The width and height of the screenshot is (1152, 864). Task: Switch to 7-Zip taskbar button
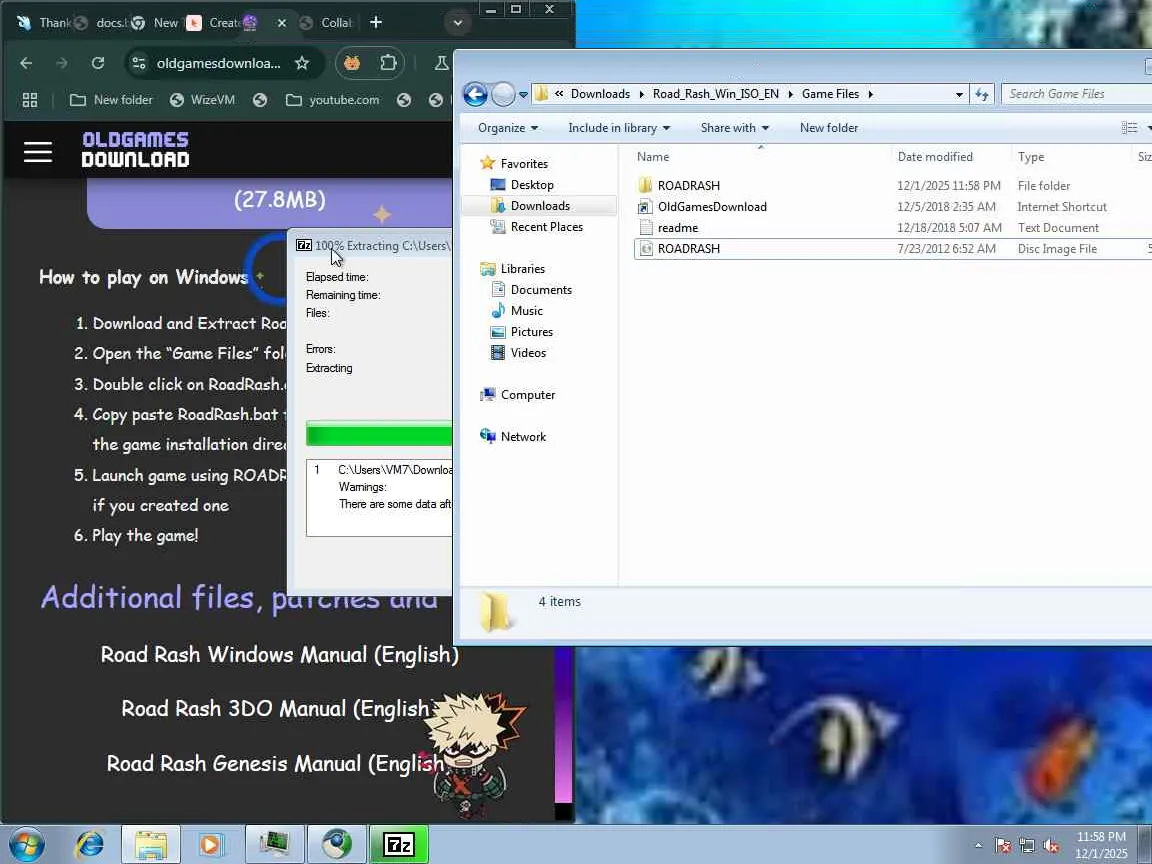(x=398, y=845)
